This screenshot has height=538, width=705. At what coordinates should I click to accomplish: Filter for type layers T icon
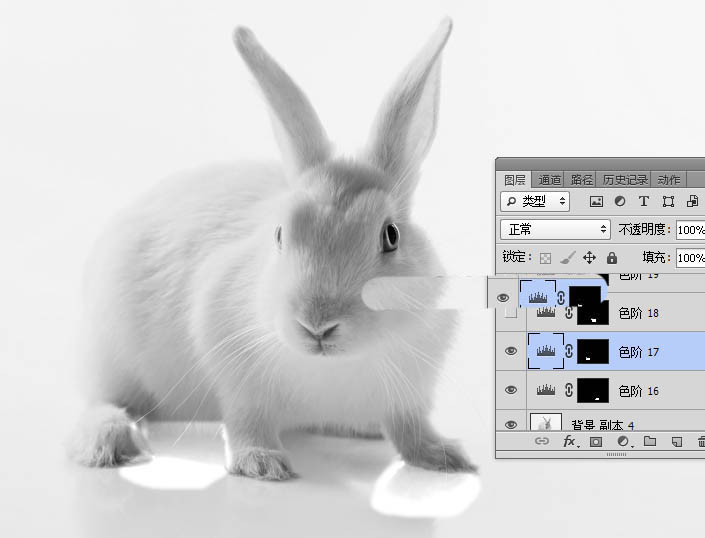click(644, 201)
